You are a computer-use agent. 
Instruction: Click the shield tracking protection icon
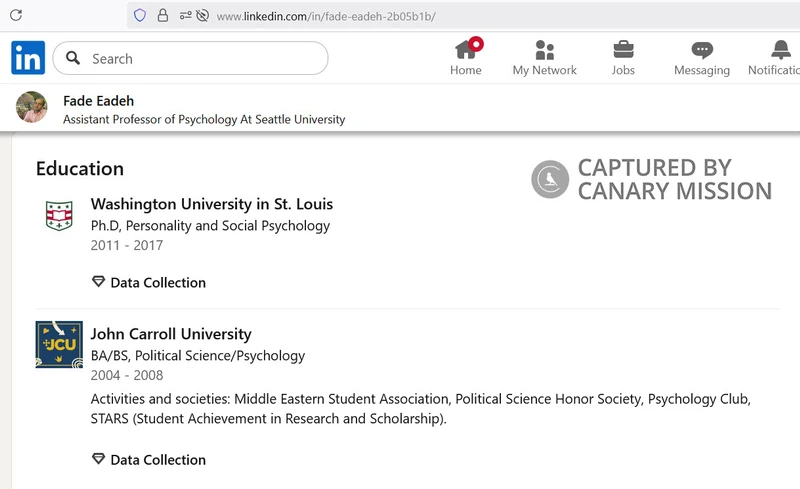[140, 15]
